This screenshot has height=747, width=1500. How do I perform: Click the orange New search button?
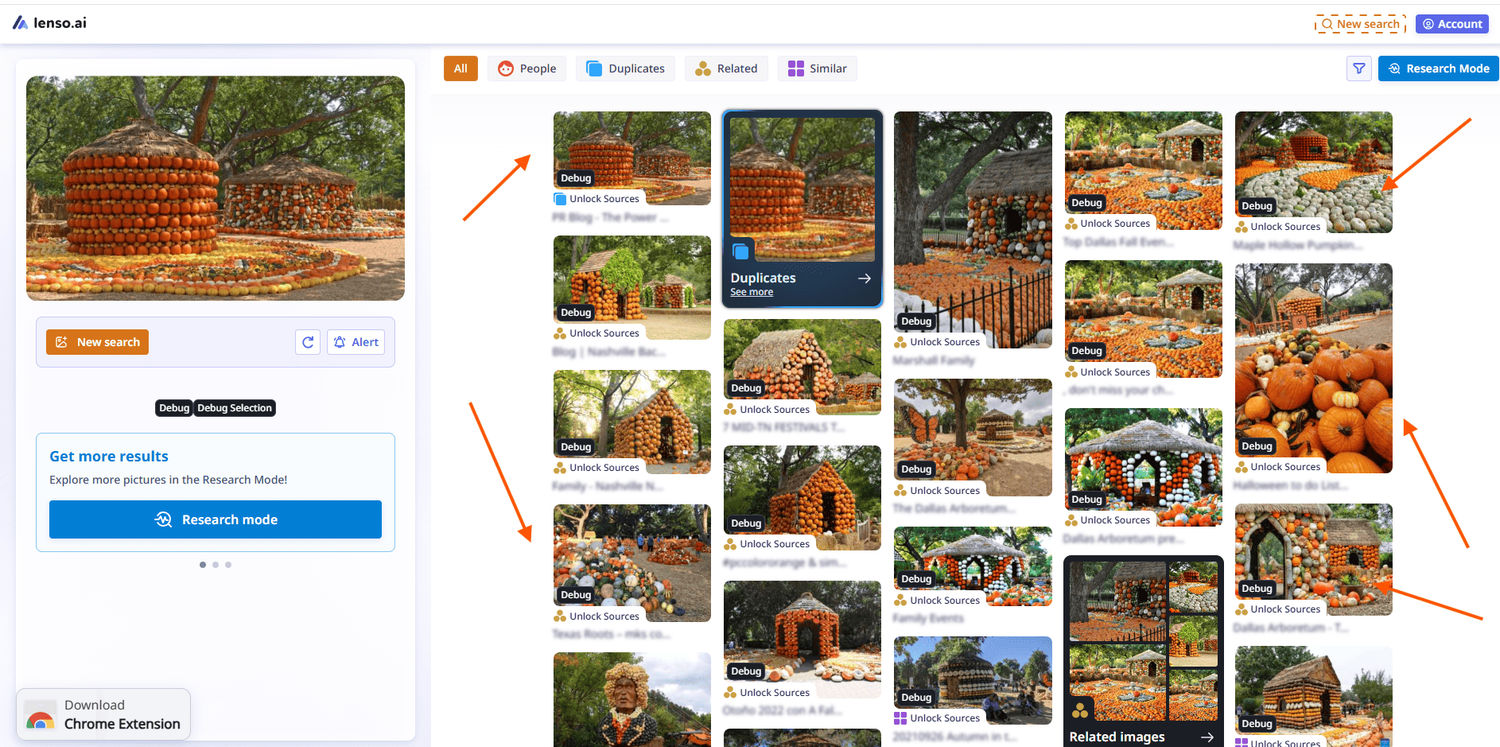click(x=97, y=342)
